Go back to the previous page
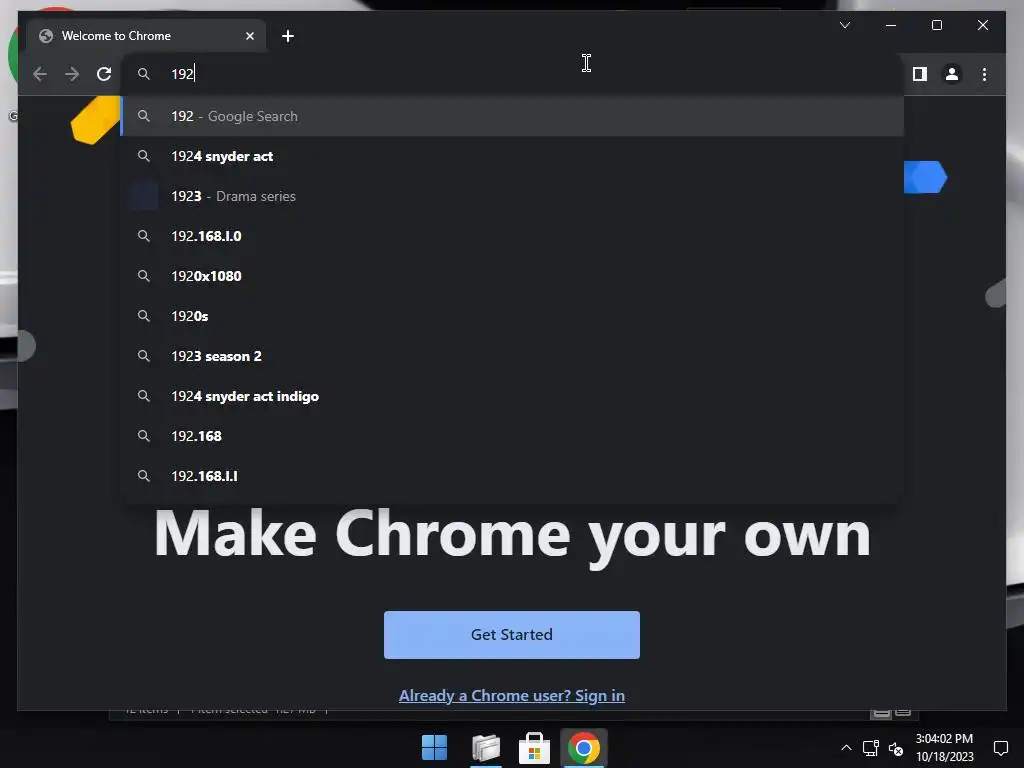The height and width of the screenshot is (768, 1024). [x=40, y=74]
